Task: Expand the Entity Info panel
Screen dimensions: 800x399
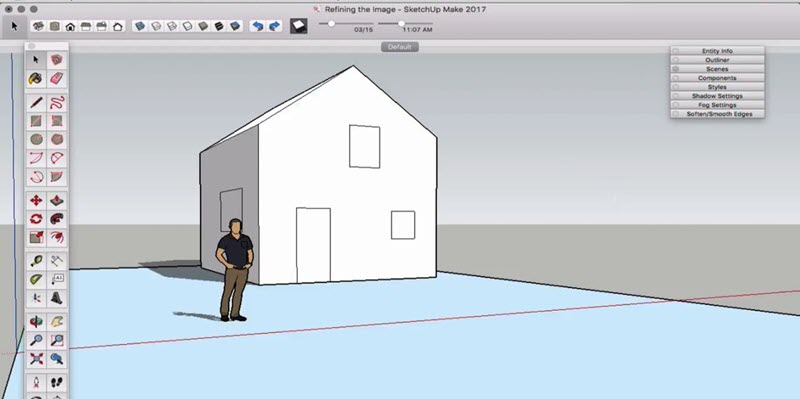Action: tap(717, 51)
